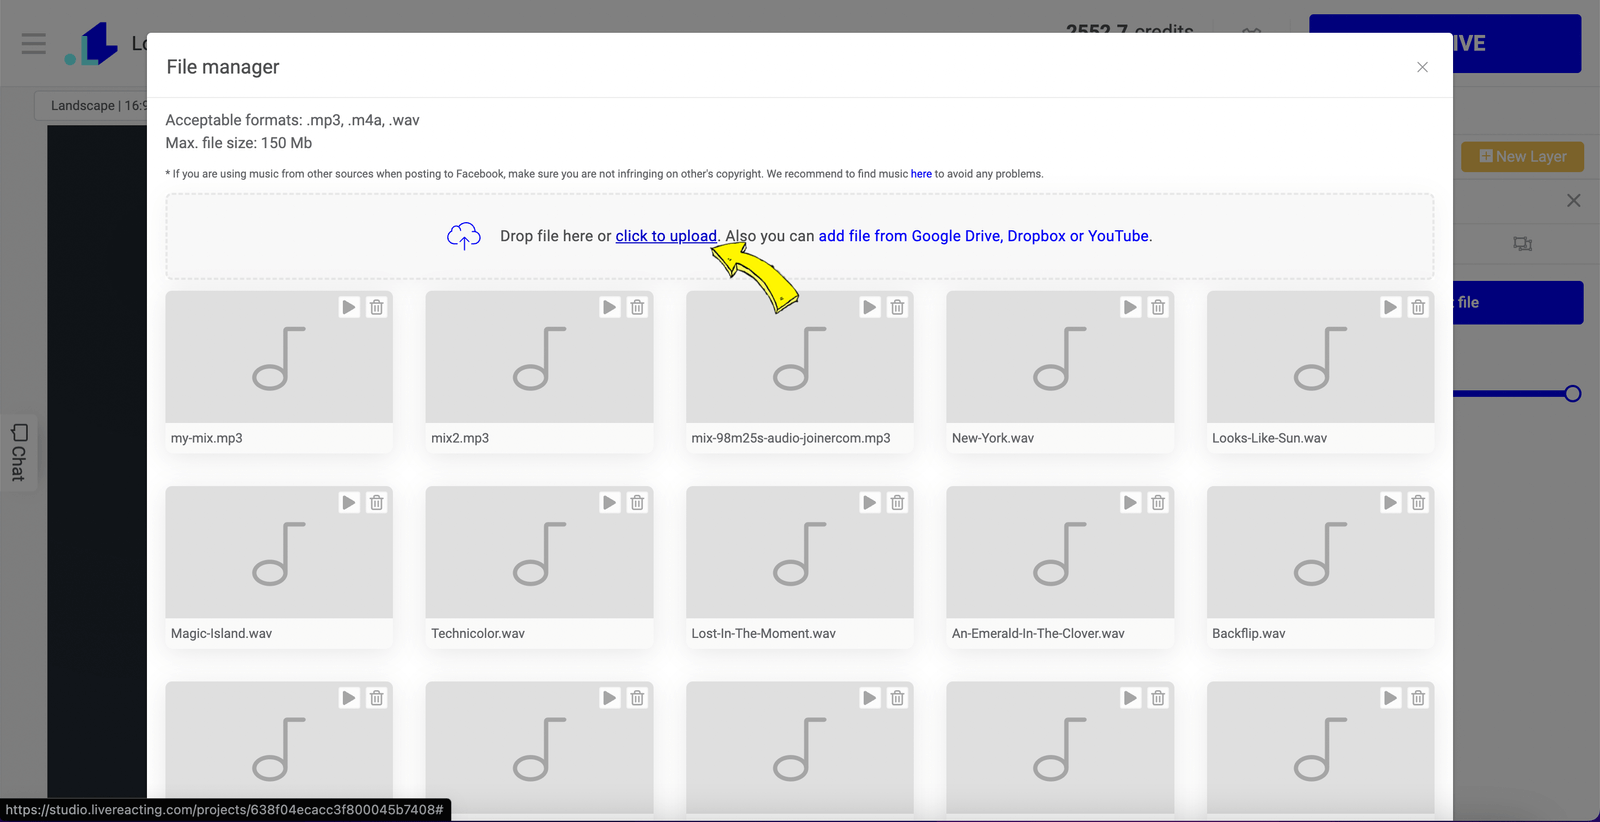Click the cloud upload icon
The image size is (1600, 822).
[464, 236]
